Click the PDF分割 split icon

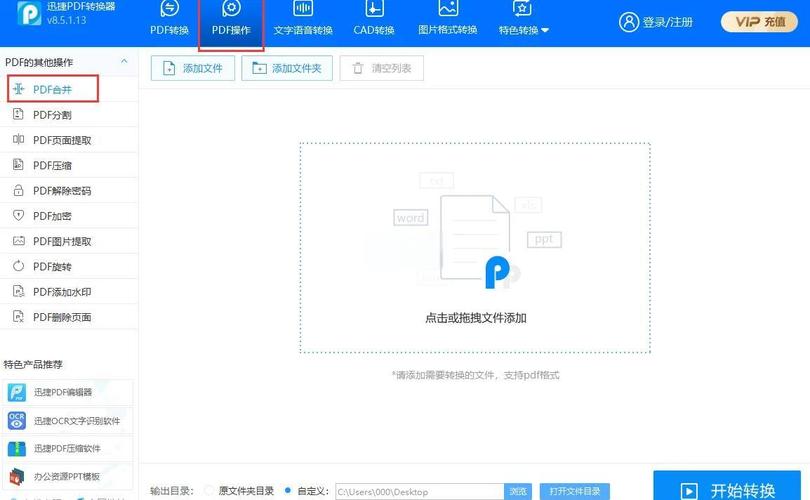click(x=19, y=114)
